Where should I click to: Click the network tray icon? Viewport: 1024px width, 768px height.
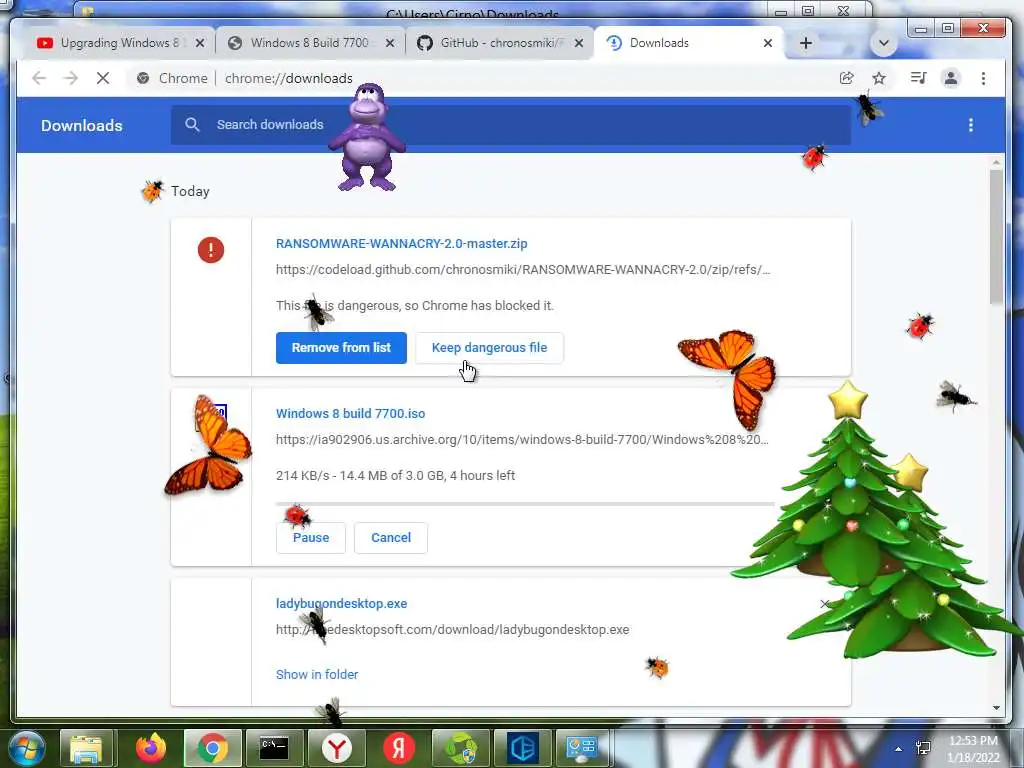(x=923, y=748)
